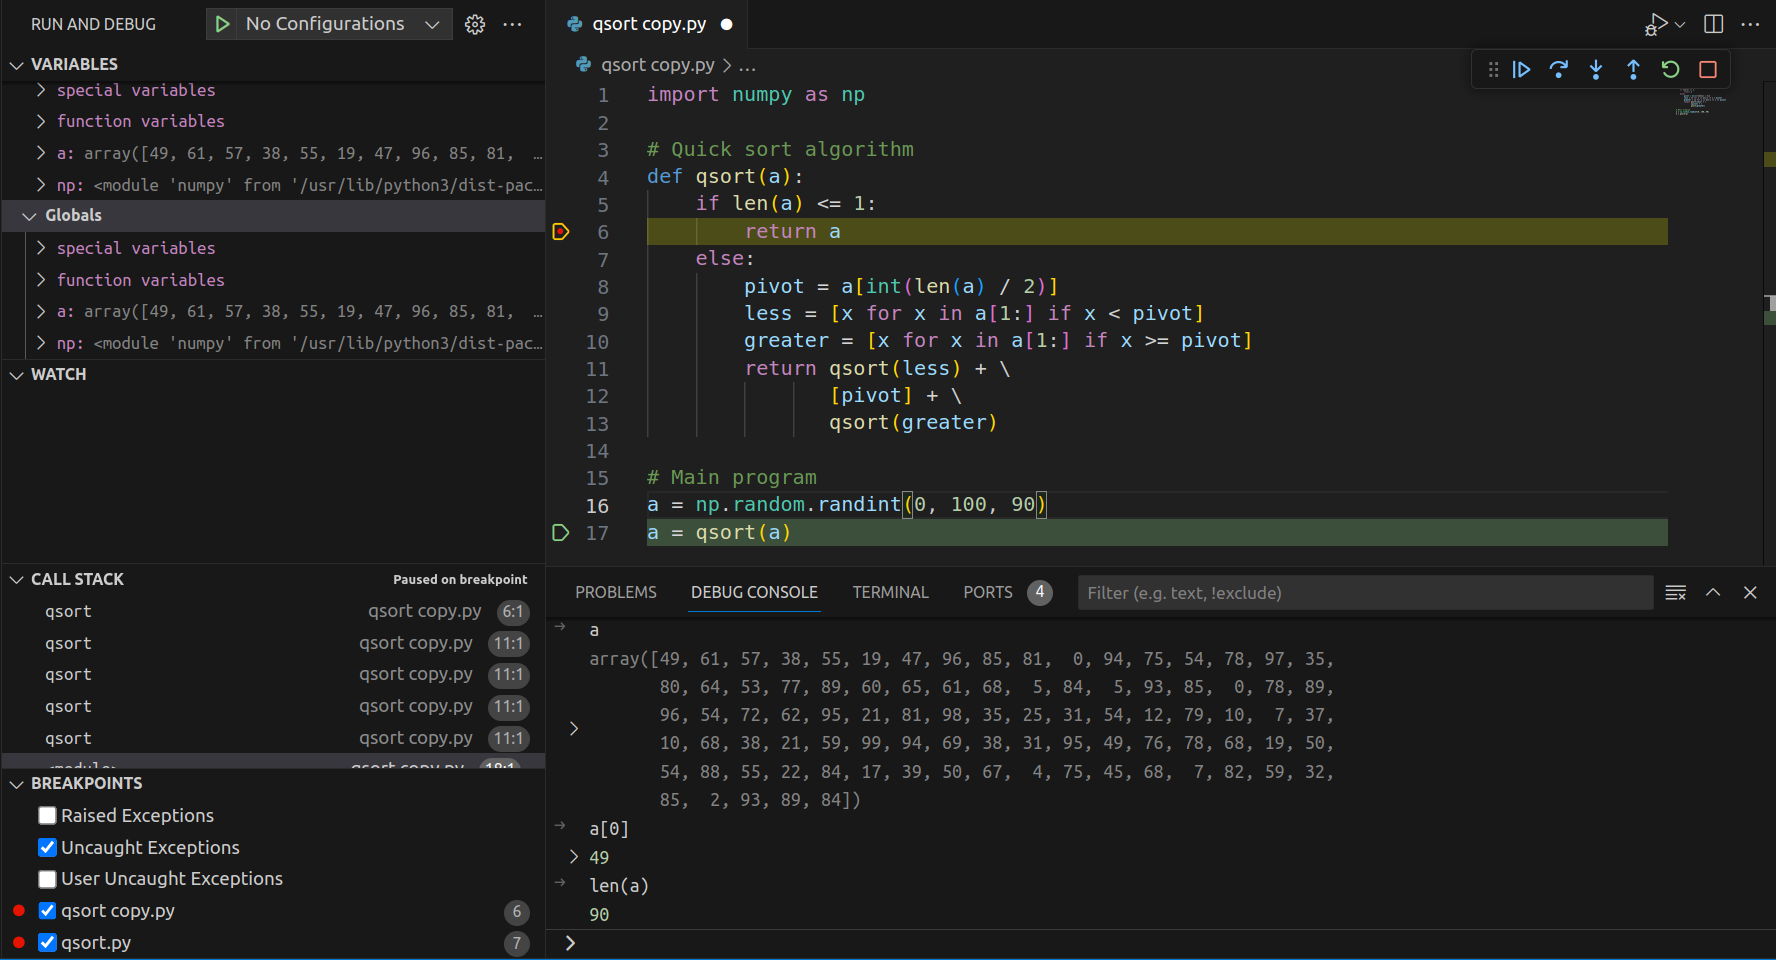Image resolution: width=1776 pixels, height=960 pixels.
Task: Restart the debugging session
Action: click(x=1670, y=69)
